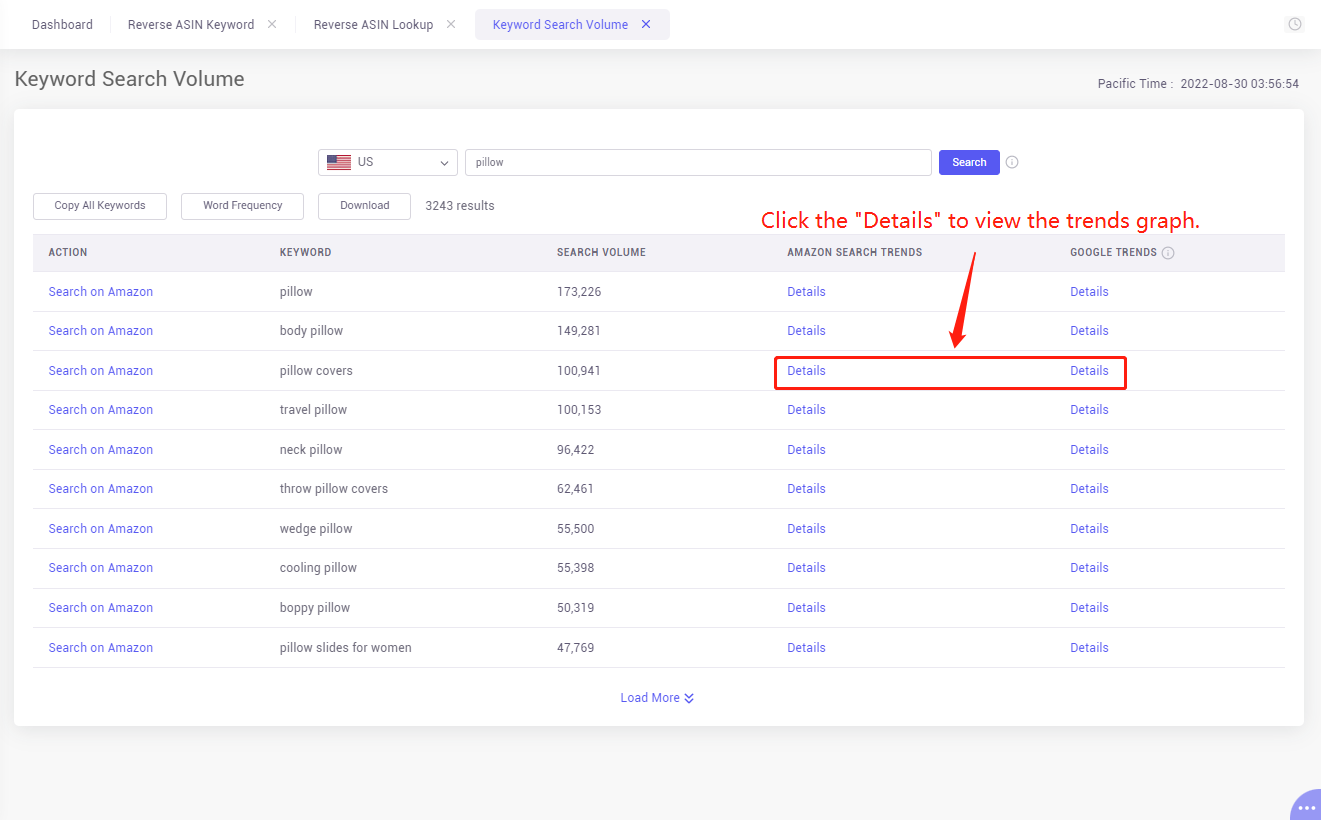Click the 3243 results count text

[460, 206]
